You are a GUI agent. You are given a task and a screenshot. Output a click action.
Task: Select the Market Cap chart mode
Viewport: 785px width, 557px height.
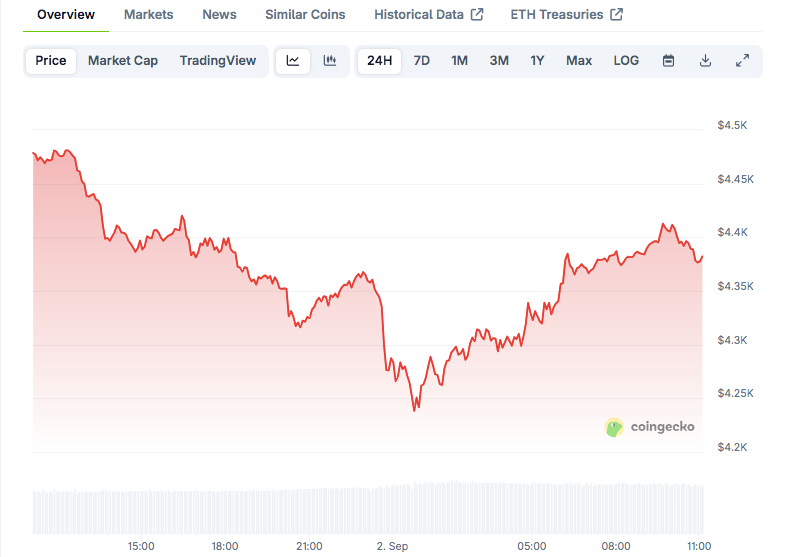point(123,60)
